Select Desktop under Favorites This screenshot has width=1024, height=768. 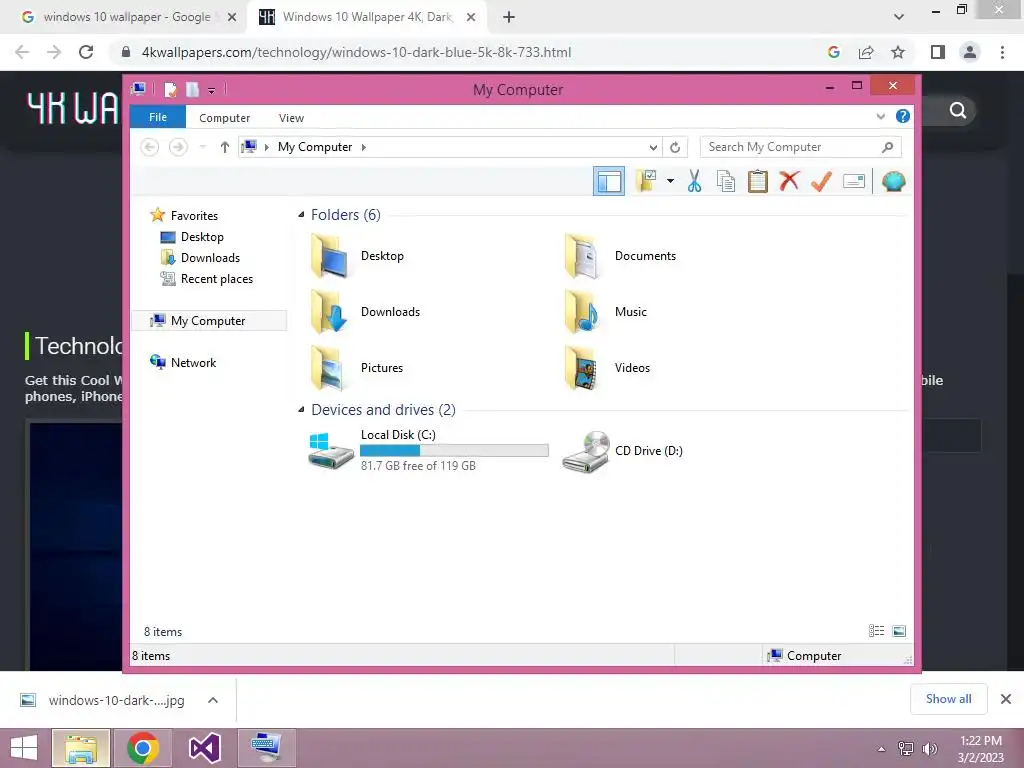pos(202,236)
